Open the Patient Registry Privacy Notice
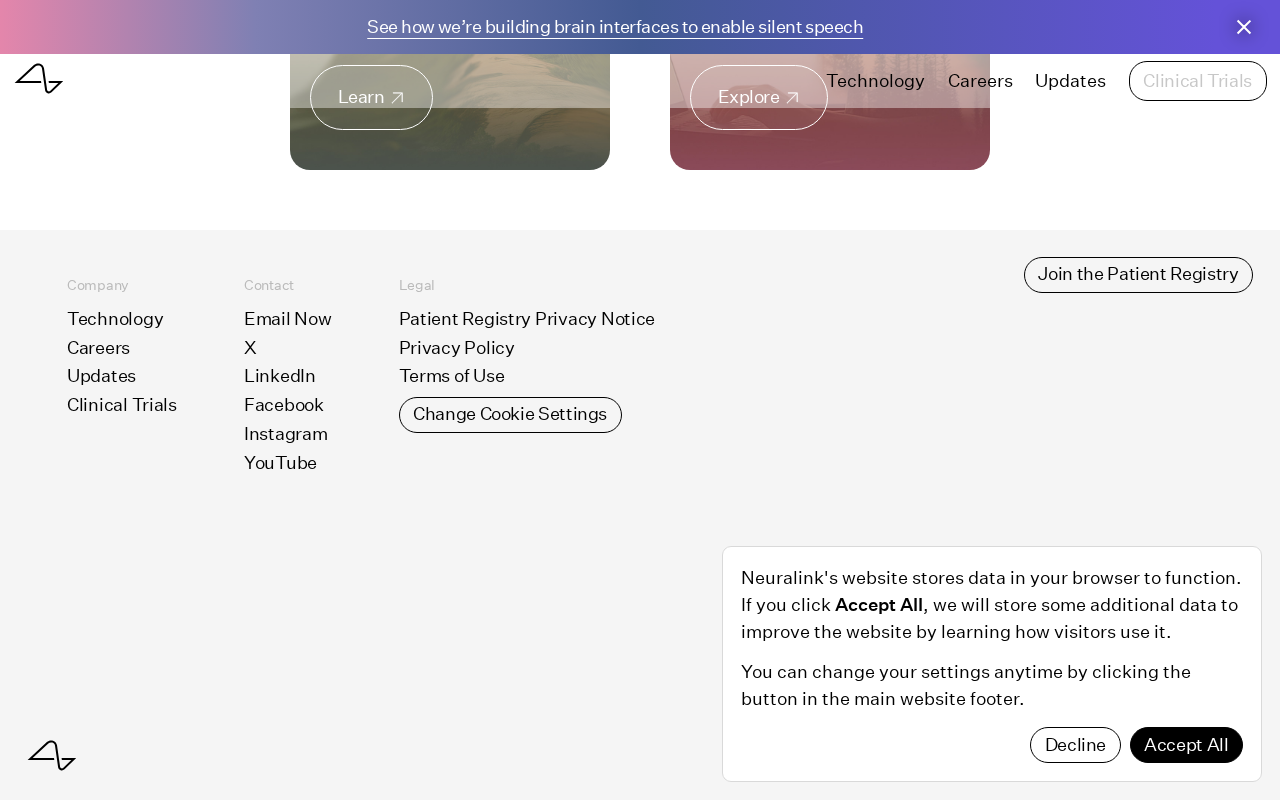Viewport: 1280px width, 800px height. coord(527,319)
